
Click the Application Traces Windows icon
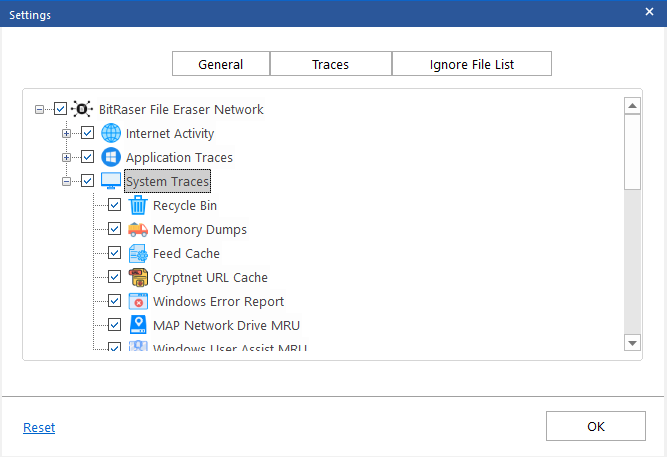(x=111, y=157)
